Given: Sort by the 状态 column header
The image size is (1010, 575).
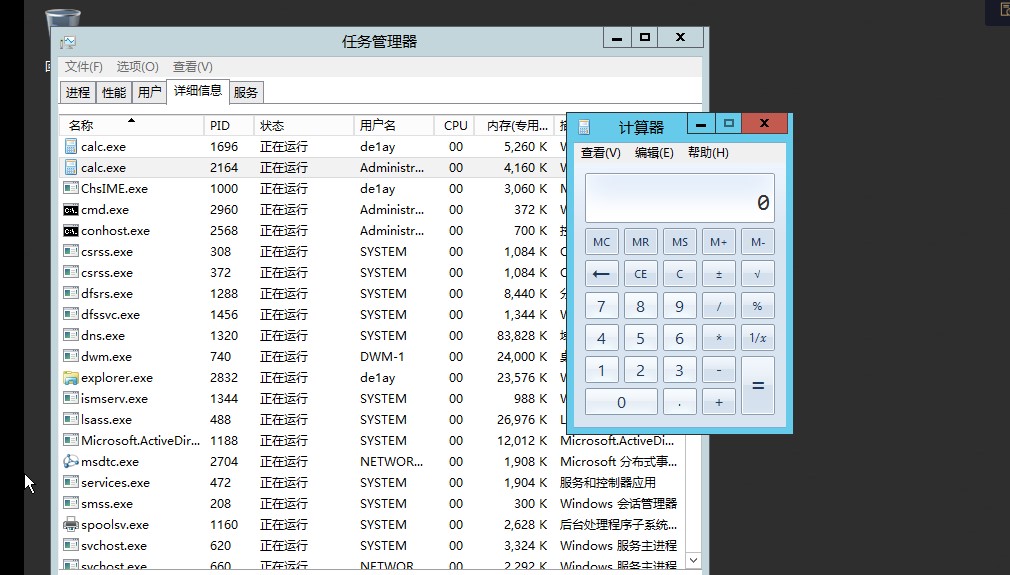Looking at the screenshot, I should (x=303, y=125).
